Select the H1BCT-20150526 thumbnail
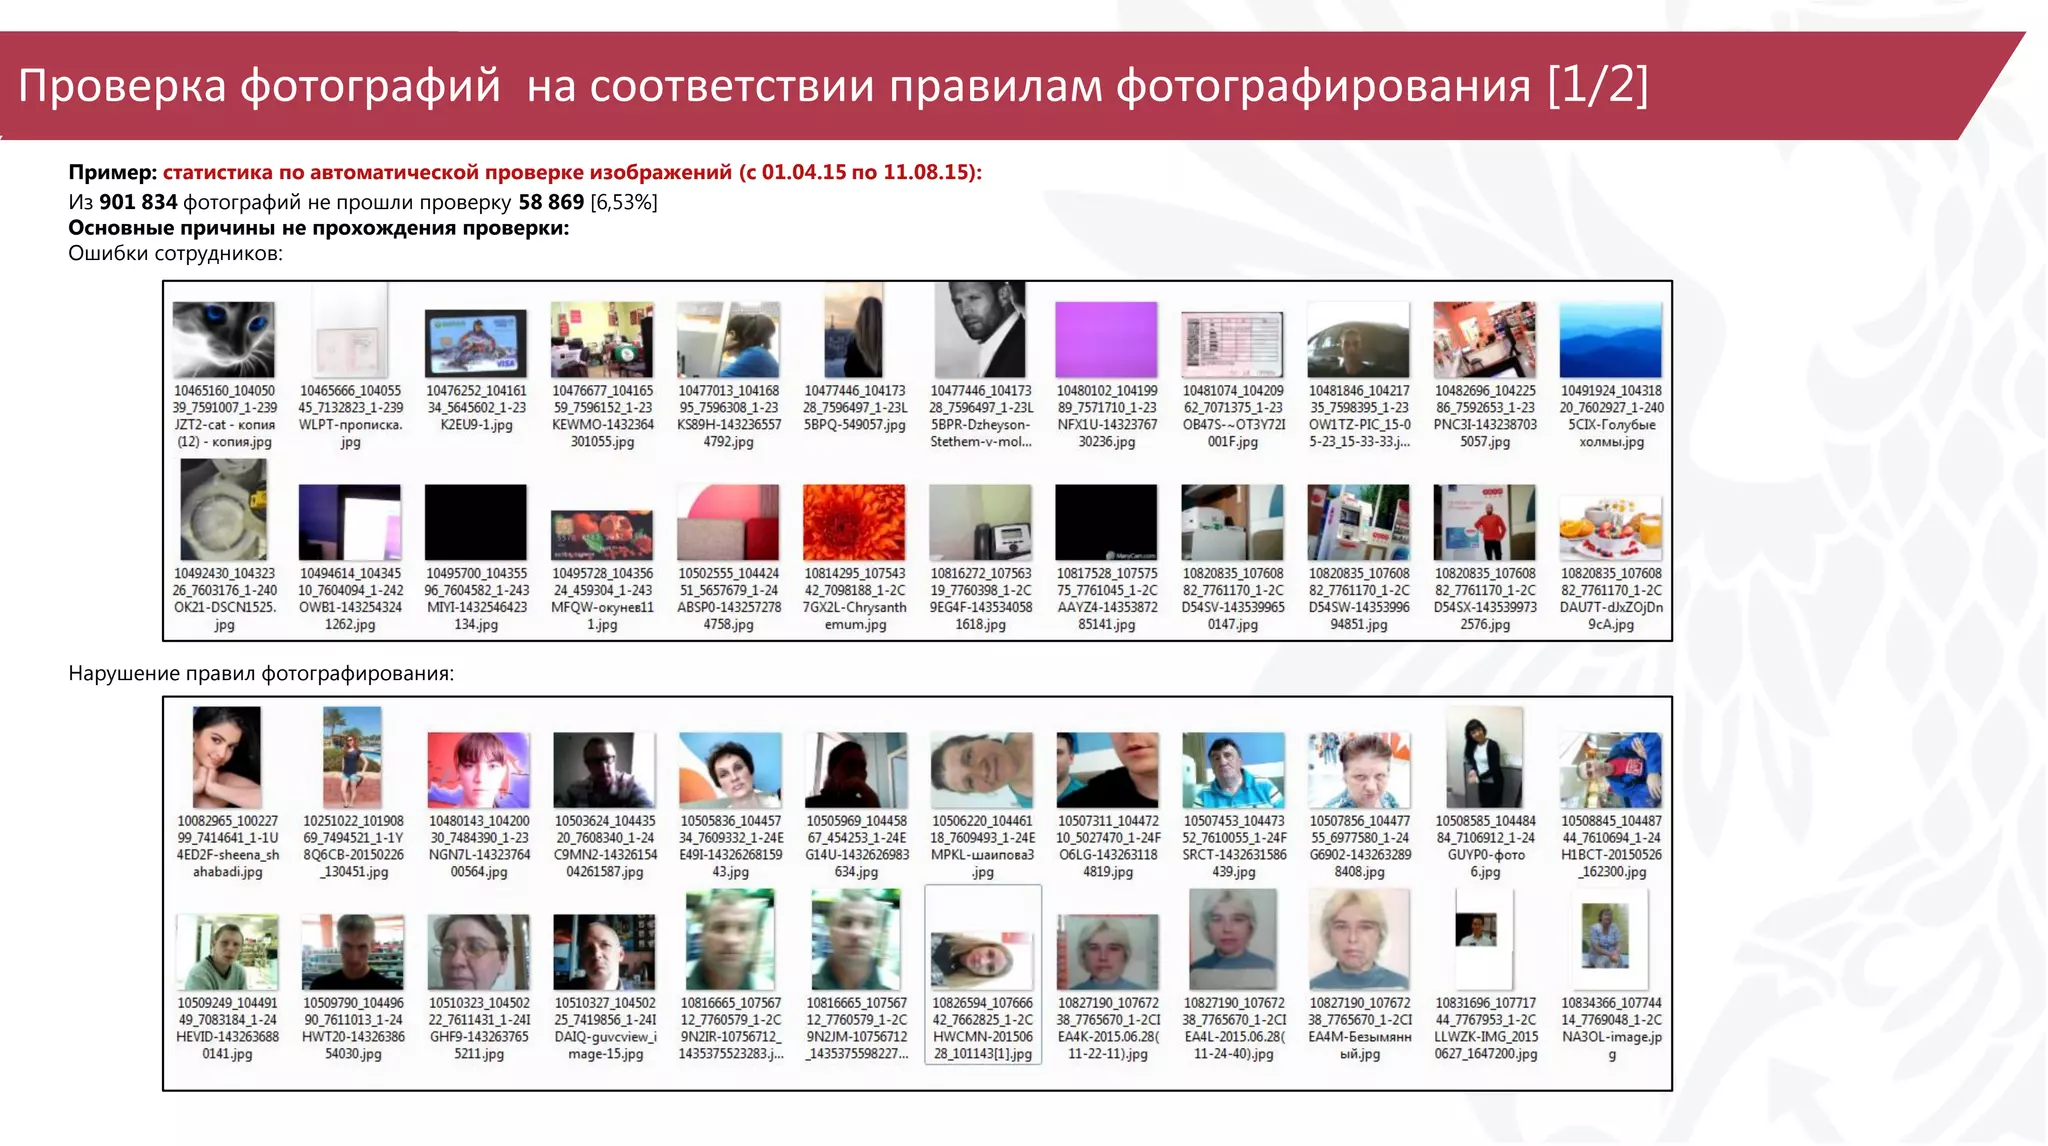Viewport: 2048px width, 1146px height. coord(1611,770)
